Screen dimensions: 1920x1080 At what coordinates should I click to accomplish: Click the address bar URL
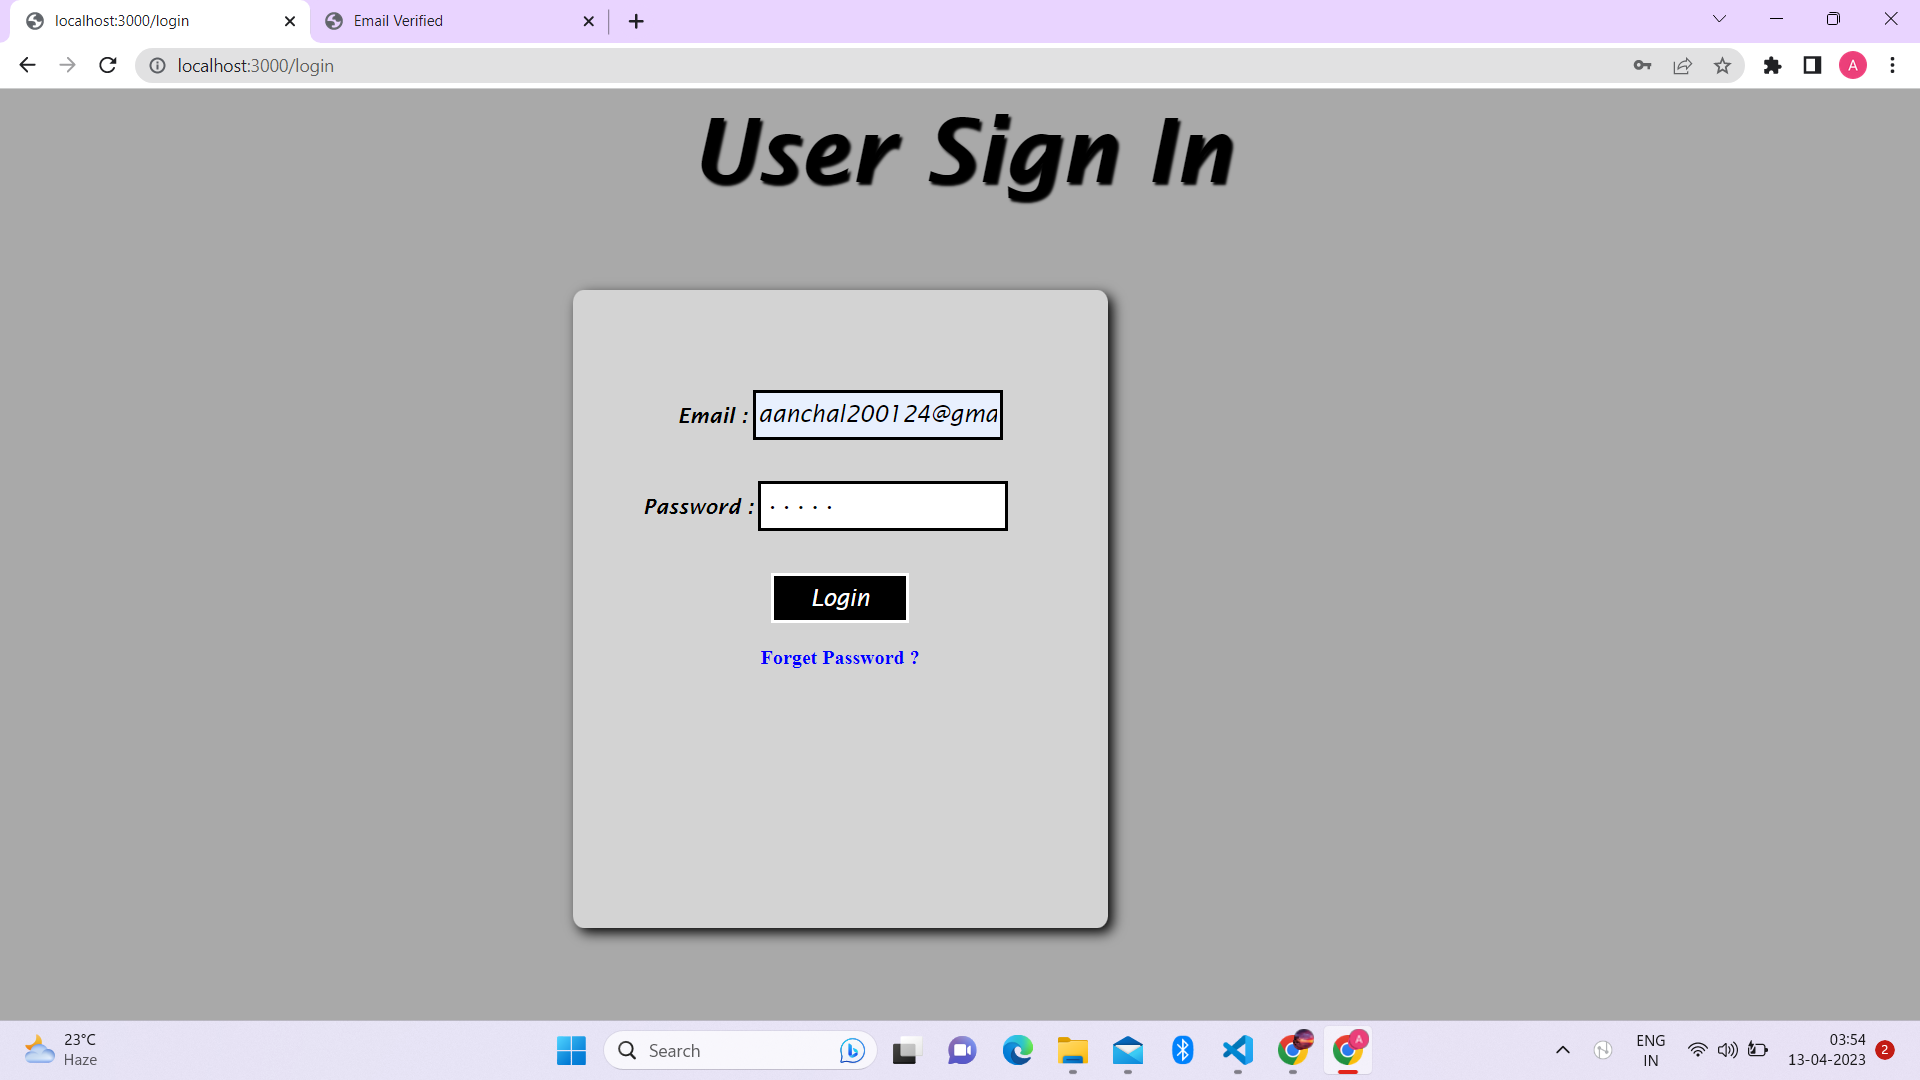(x=256, y=66)
